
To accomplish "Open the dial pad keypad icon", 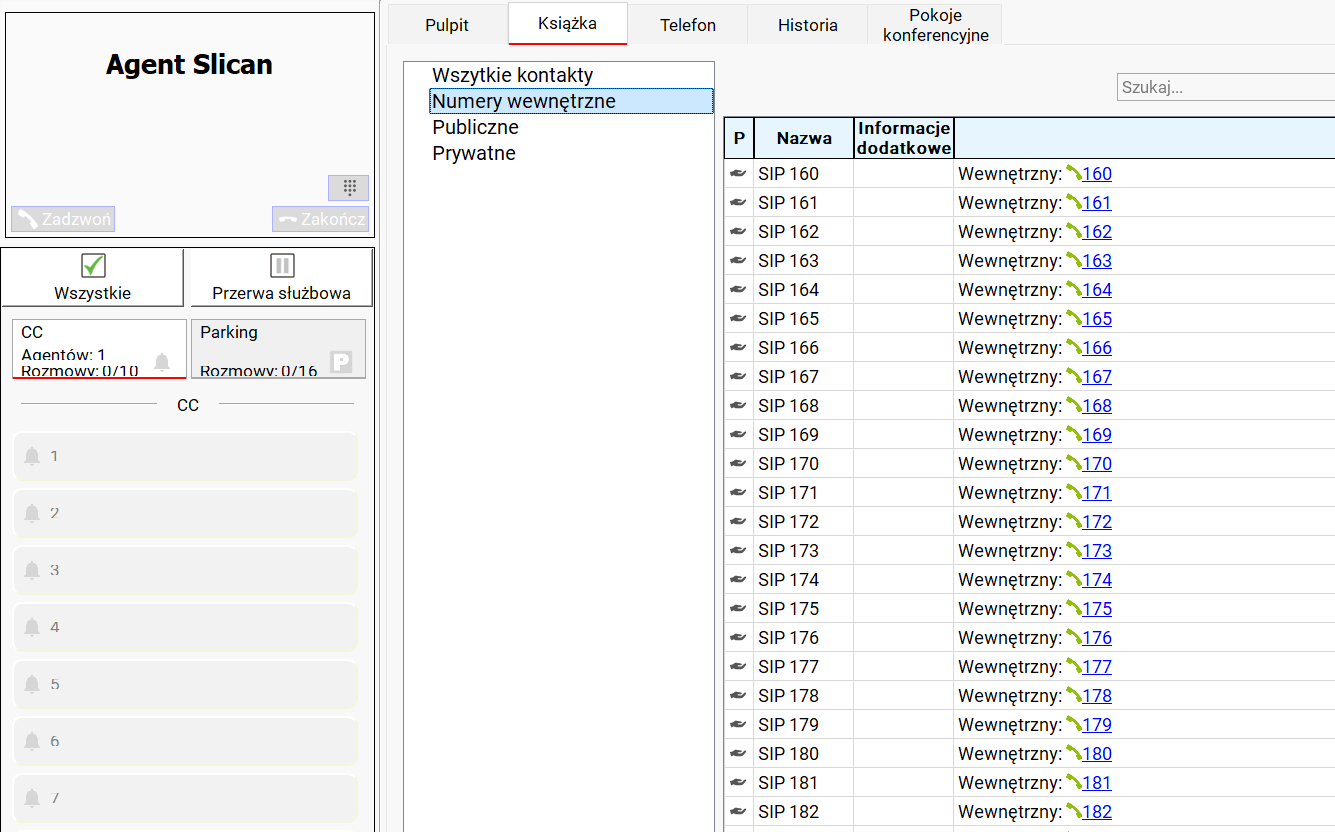I will click(x=349, y=187).
